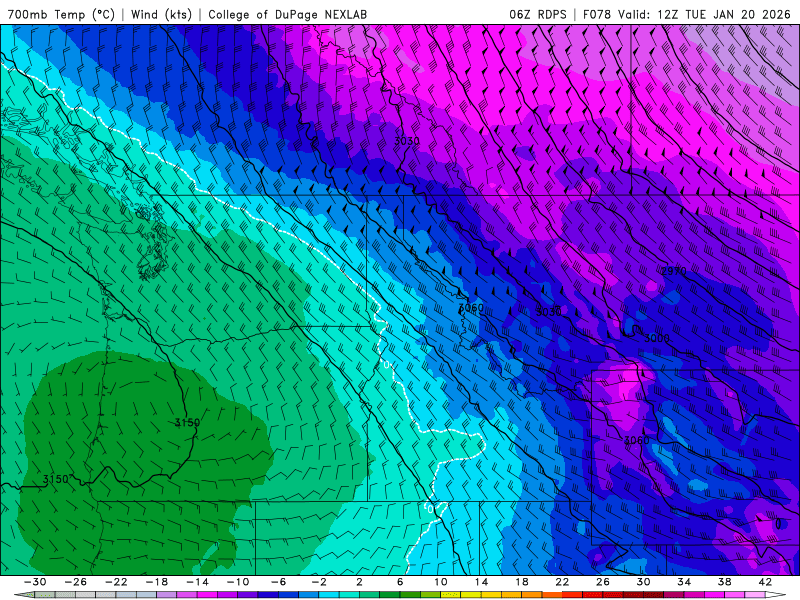This screenshot has width=800, height=600.
Task: Click the "College of DuPage NEXLAB" label
Action: 287,14
